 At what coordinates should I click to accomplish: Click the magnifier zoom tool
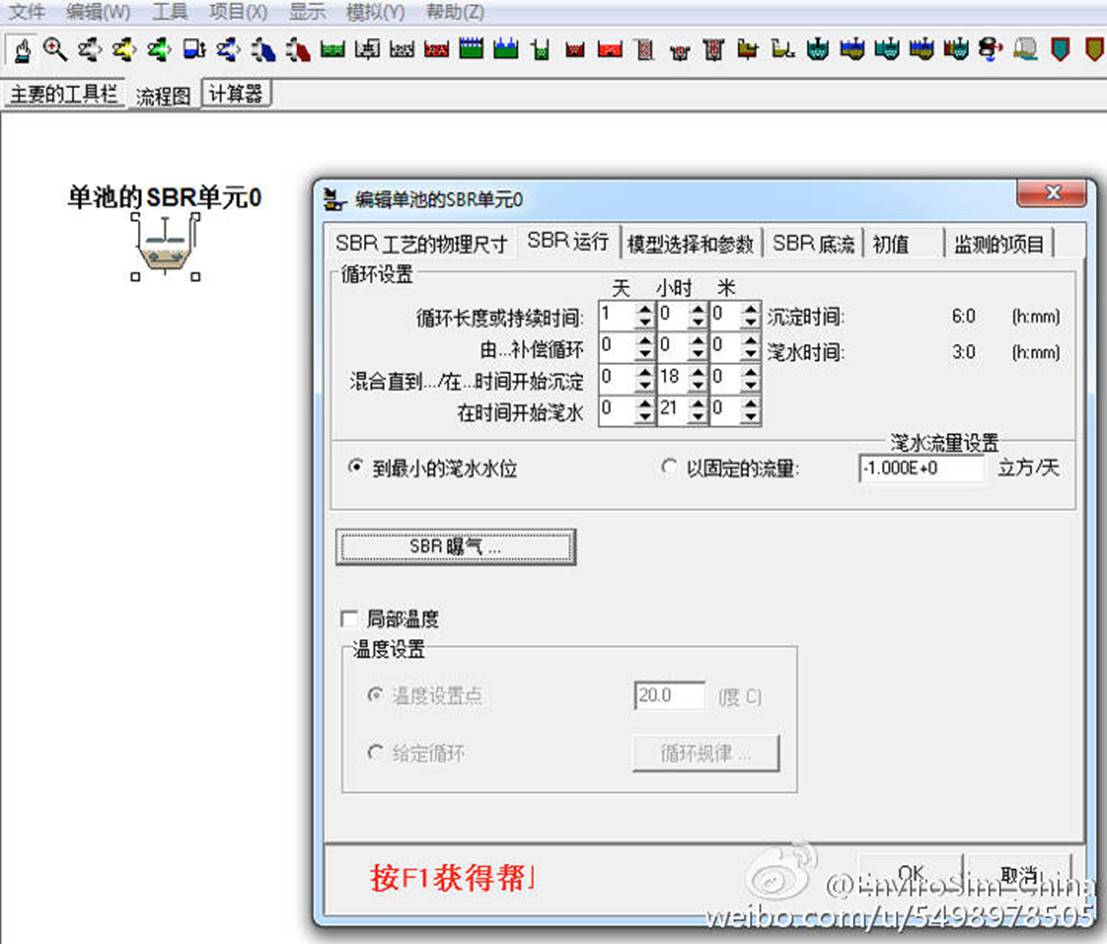pyautogui.click(x=55, y=49)
